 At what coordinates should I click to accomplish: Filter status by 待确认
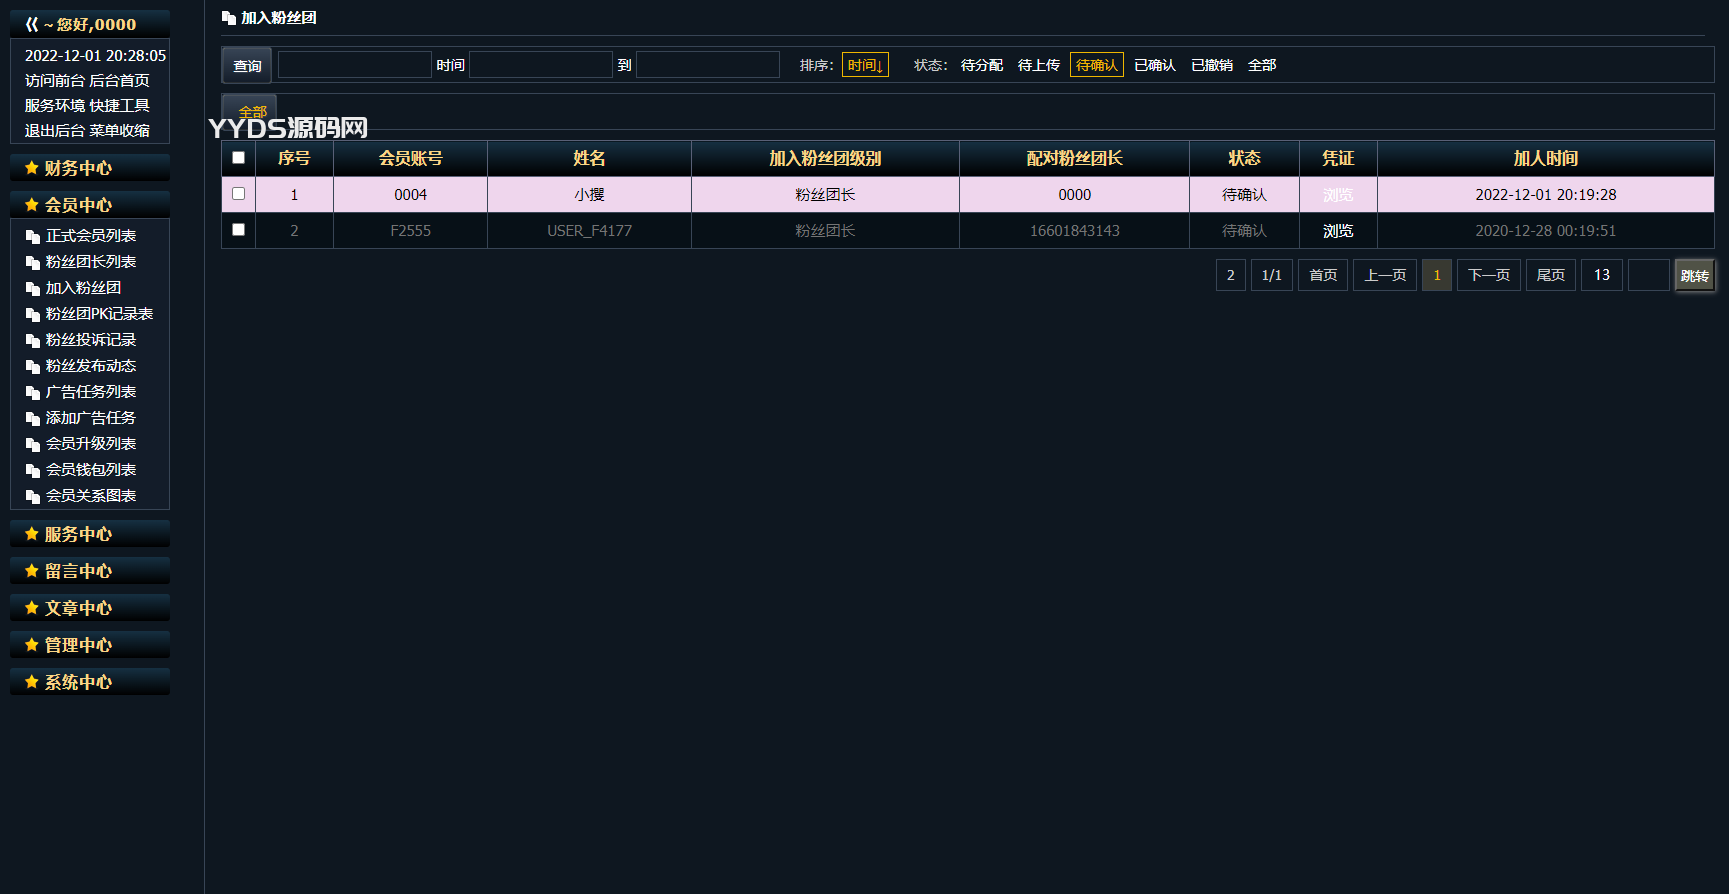1097,65
